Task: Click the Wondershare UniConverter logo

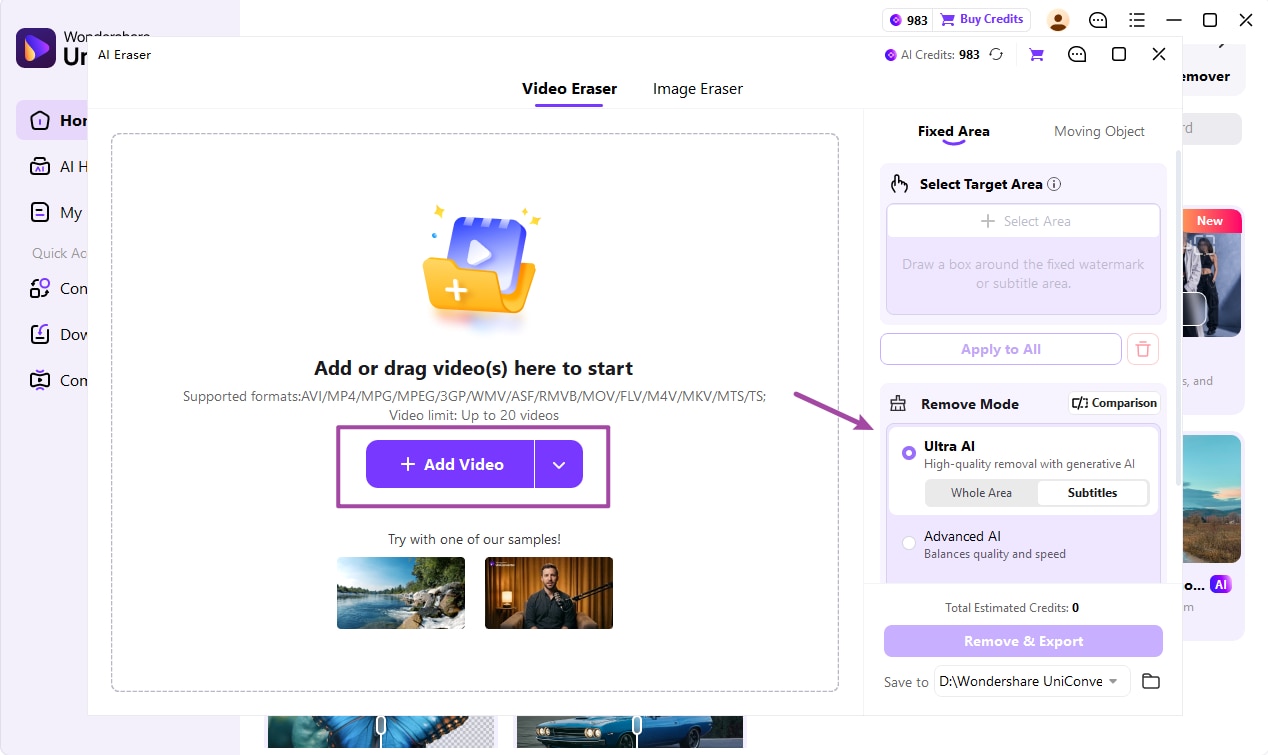Action: [x=35, y=47]
